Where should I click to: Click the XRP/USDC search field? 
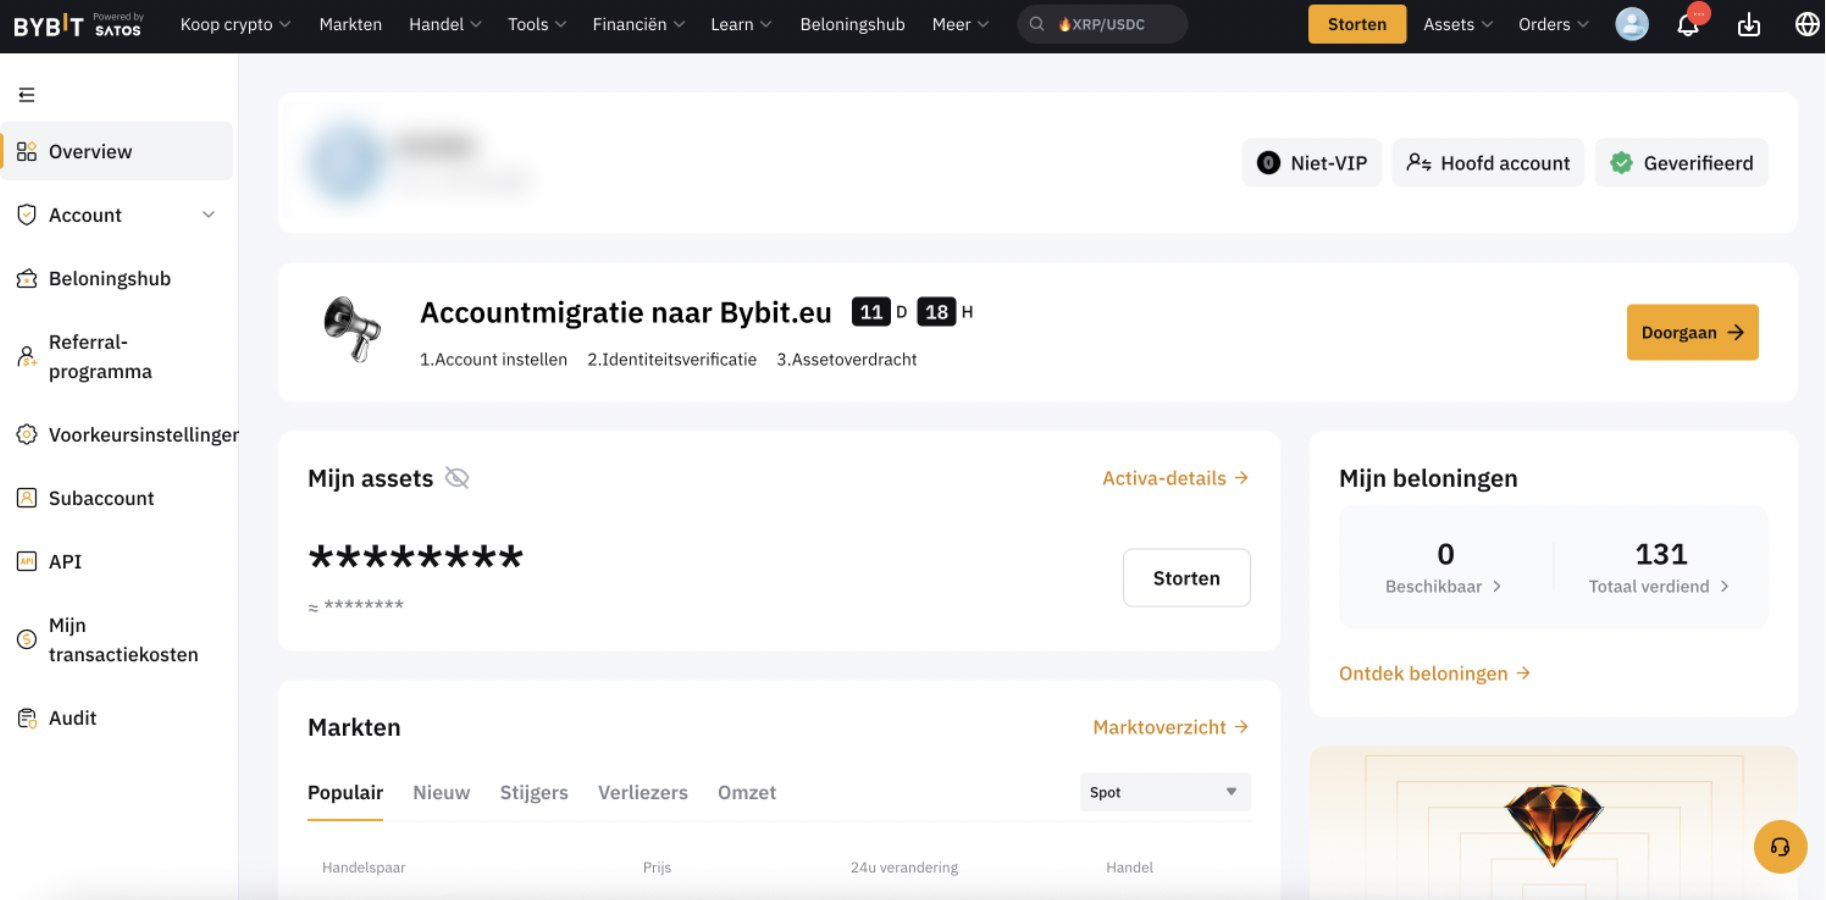click(1104, 24)
